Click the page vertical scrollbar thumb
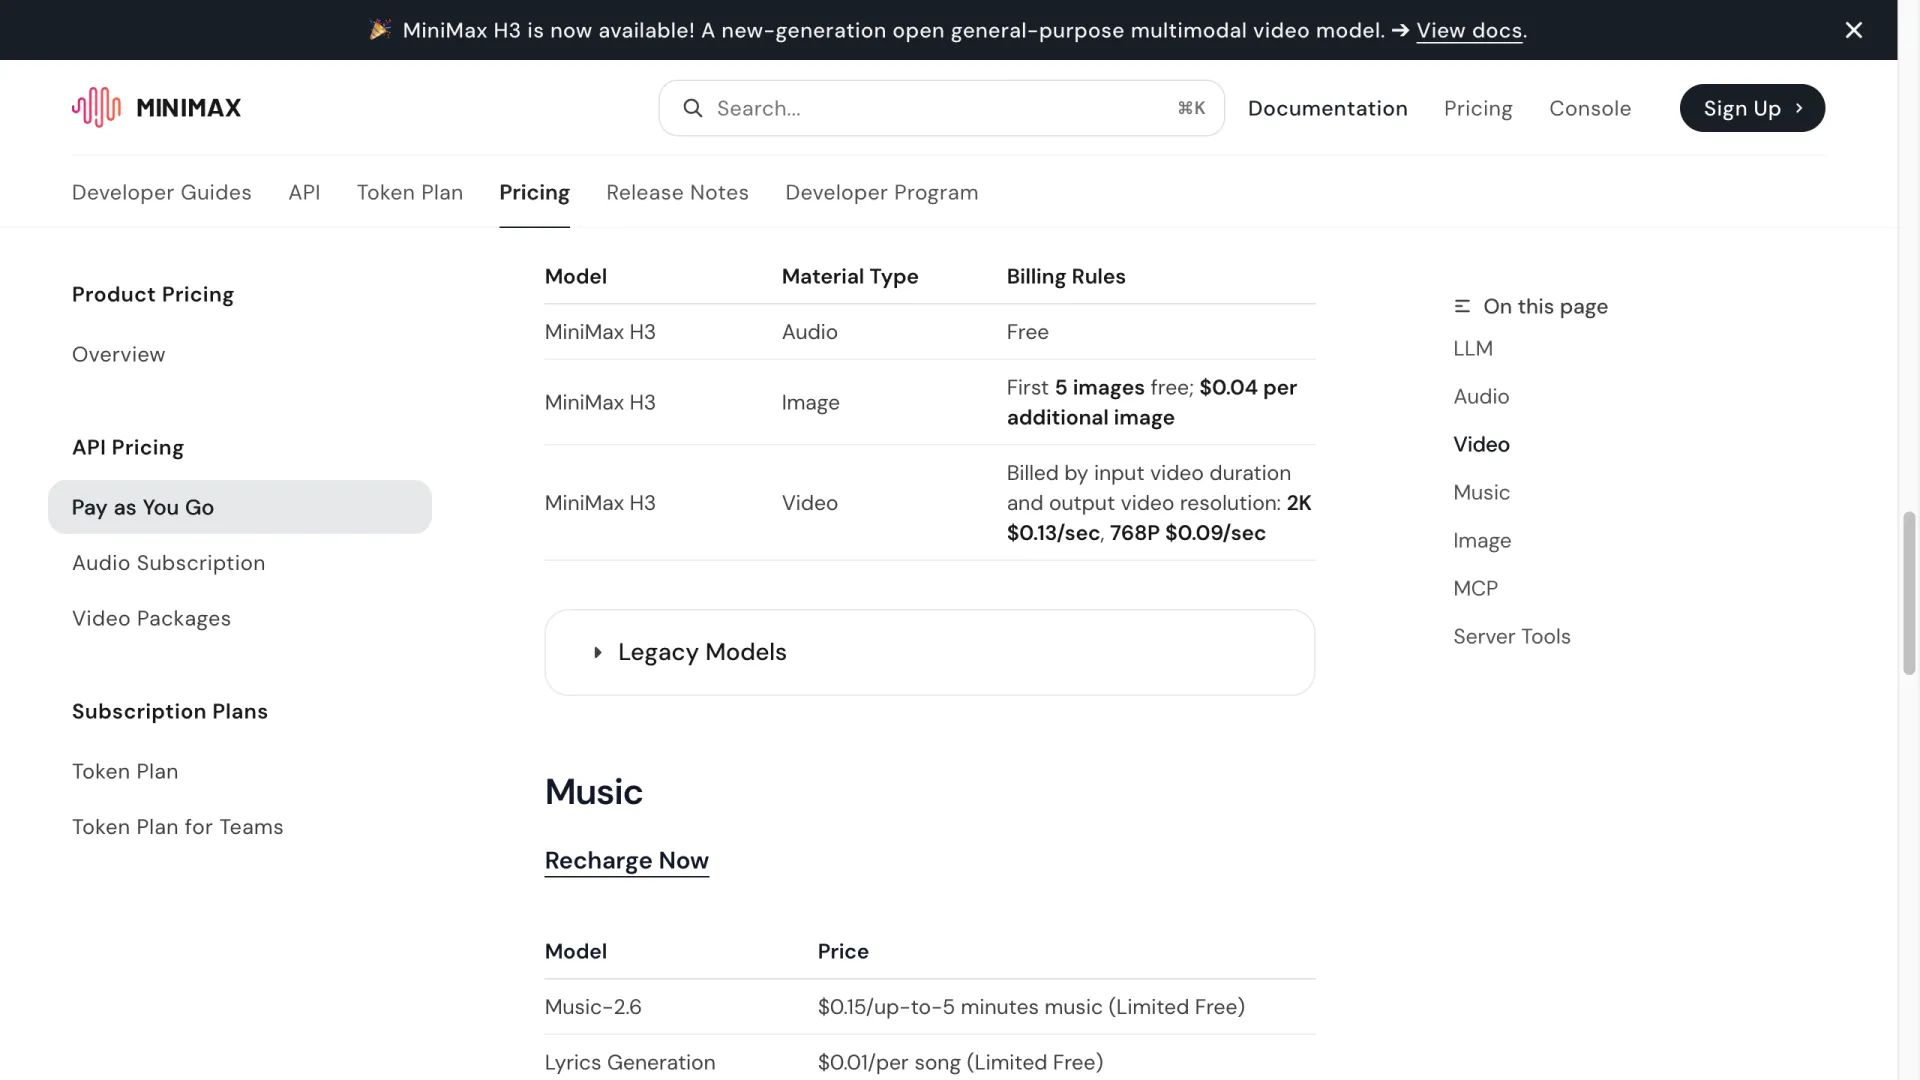Image resolution: width=1920 pixels, height=1080 pixels. tap(1909, 593)
